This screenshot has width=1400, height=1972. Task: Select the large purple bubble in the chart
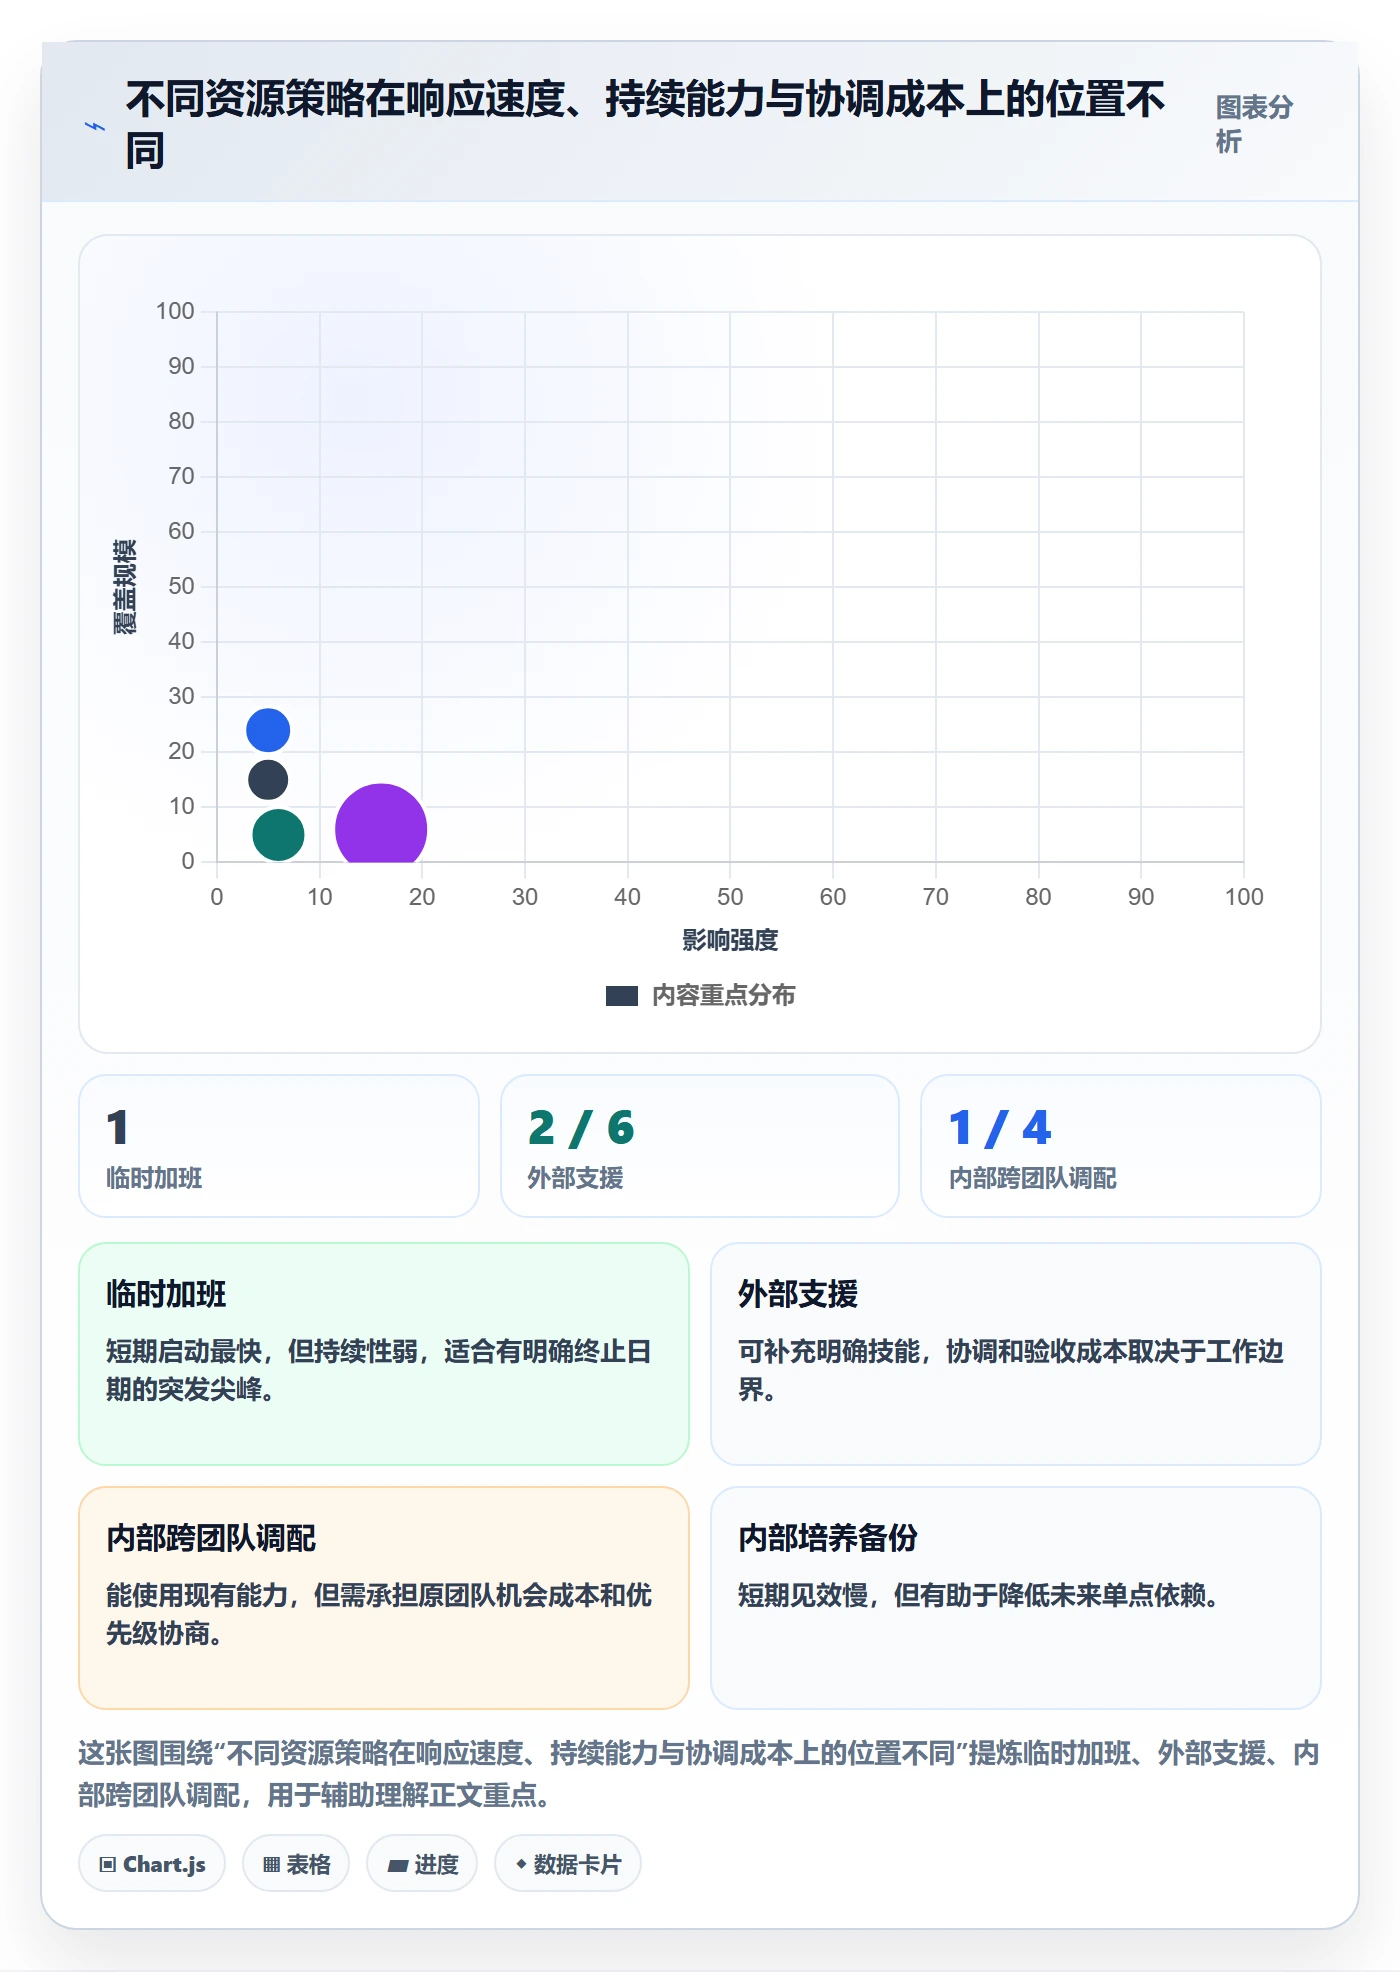tap(380, 824)
